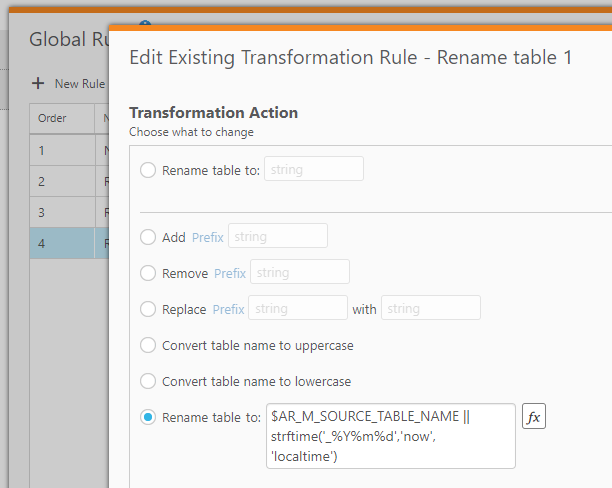Select the expression-based Rename table radio
This screenshot has height=488, width=612.
[148, 417]
